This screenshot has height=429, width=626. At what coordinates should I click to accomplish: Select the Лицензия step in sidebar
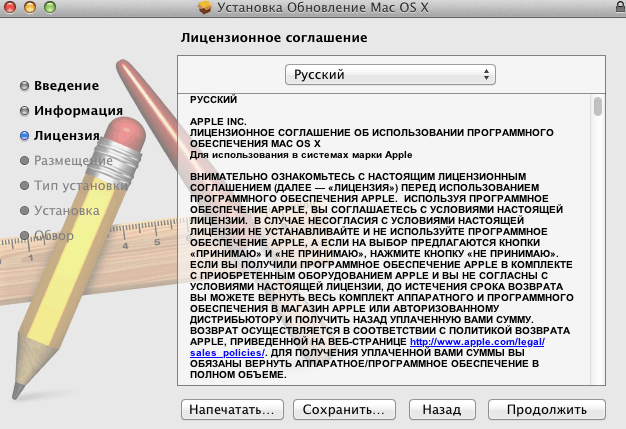[x=67, y=136]
